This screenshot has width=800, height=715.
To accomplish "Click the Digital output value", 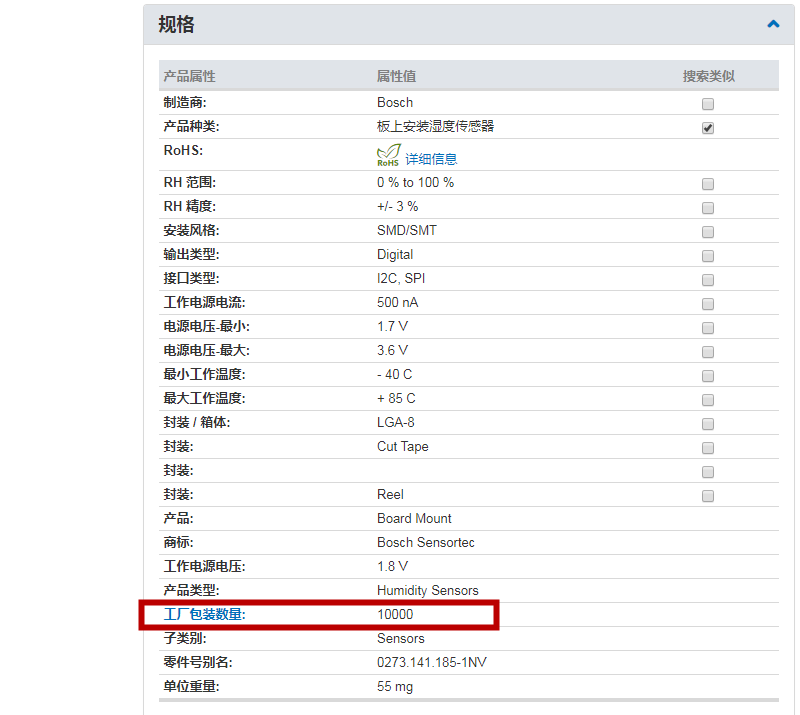I will [395, 255].
